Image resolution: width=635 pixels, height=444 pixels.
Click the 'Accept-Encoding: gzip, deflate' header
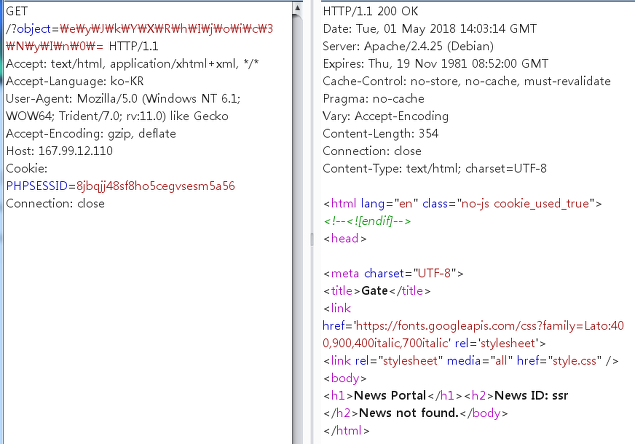click(91, 133)
